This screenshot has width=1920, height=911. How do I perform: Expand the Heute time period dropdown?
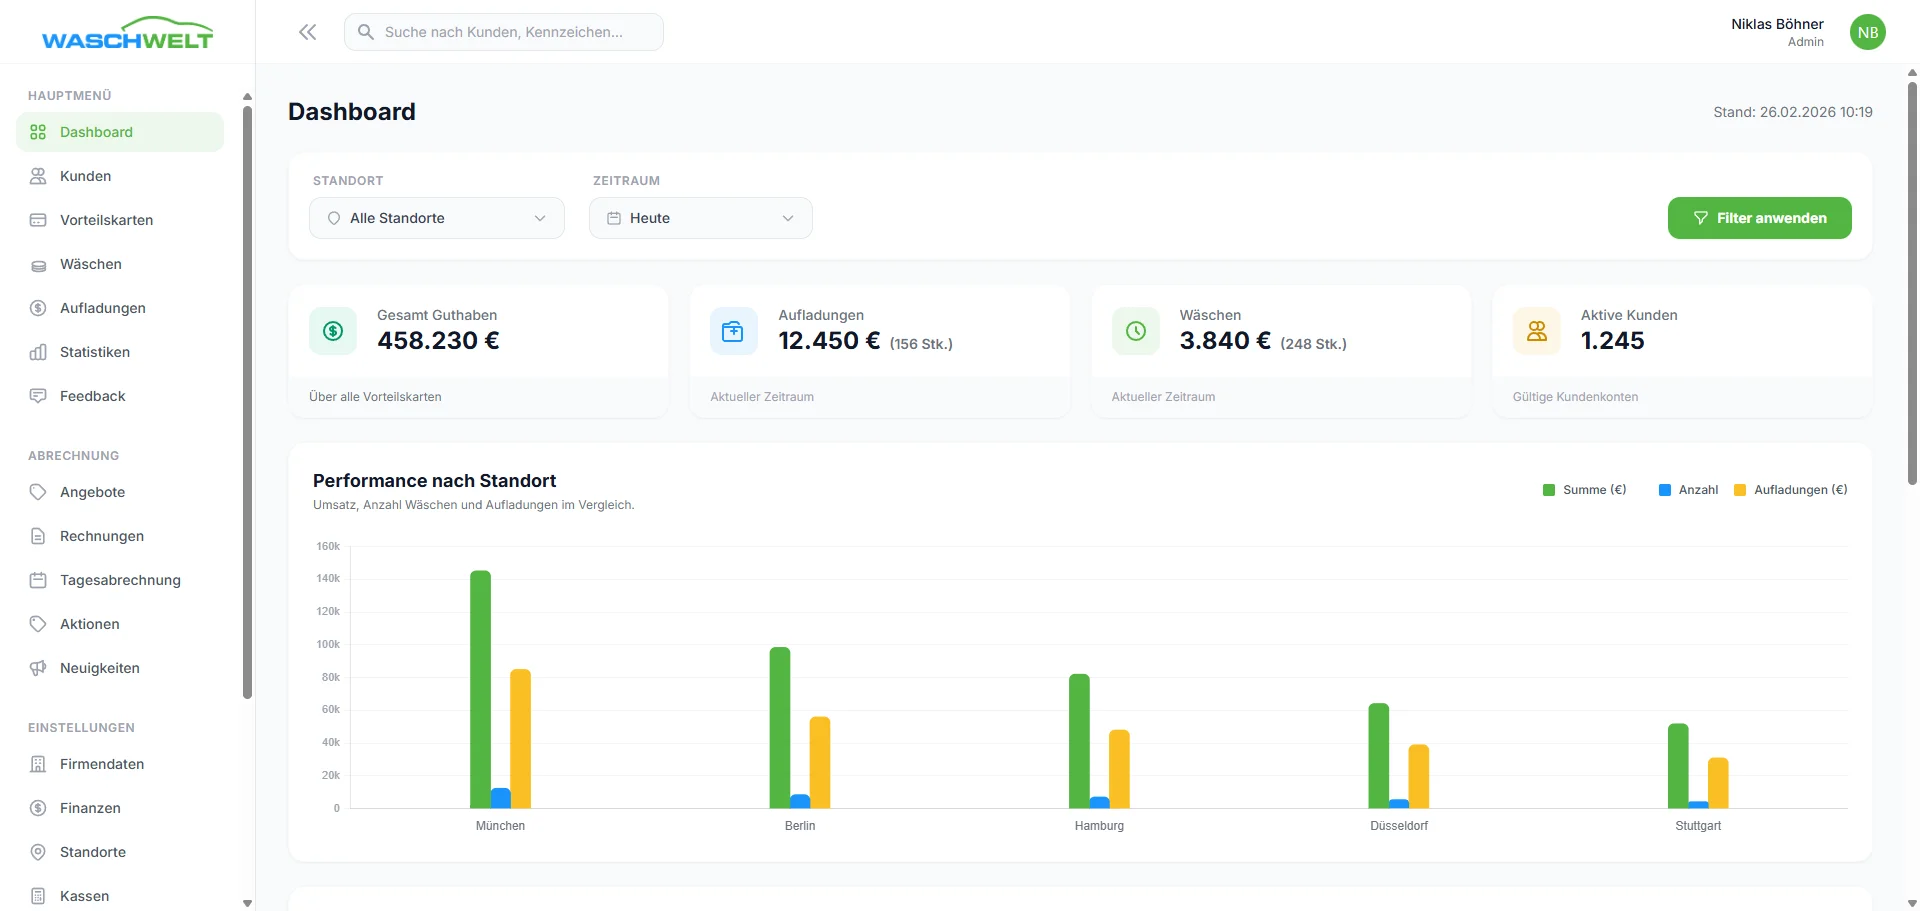click(x=700, y=218)
